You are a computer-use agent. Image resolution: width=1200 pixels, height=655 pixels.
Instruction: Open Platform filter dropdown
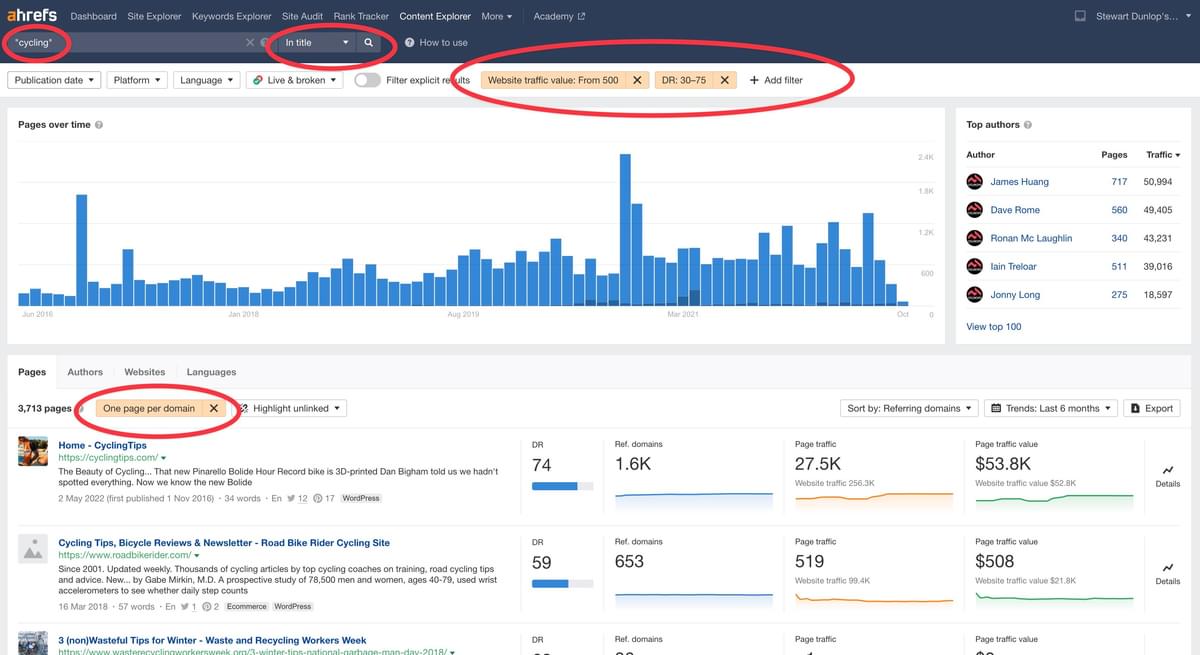[x=136, y=80]
